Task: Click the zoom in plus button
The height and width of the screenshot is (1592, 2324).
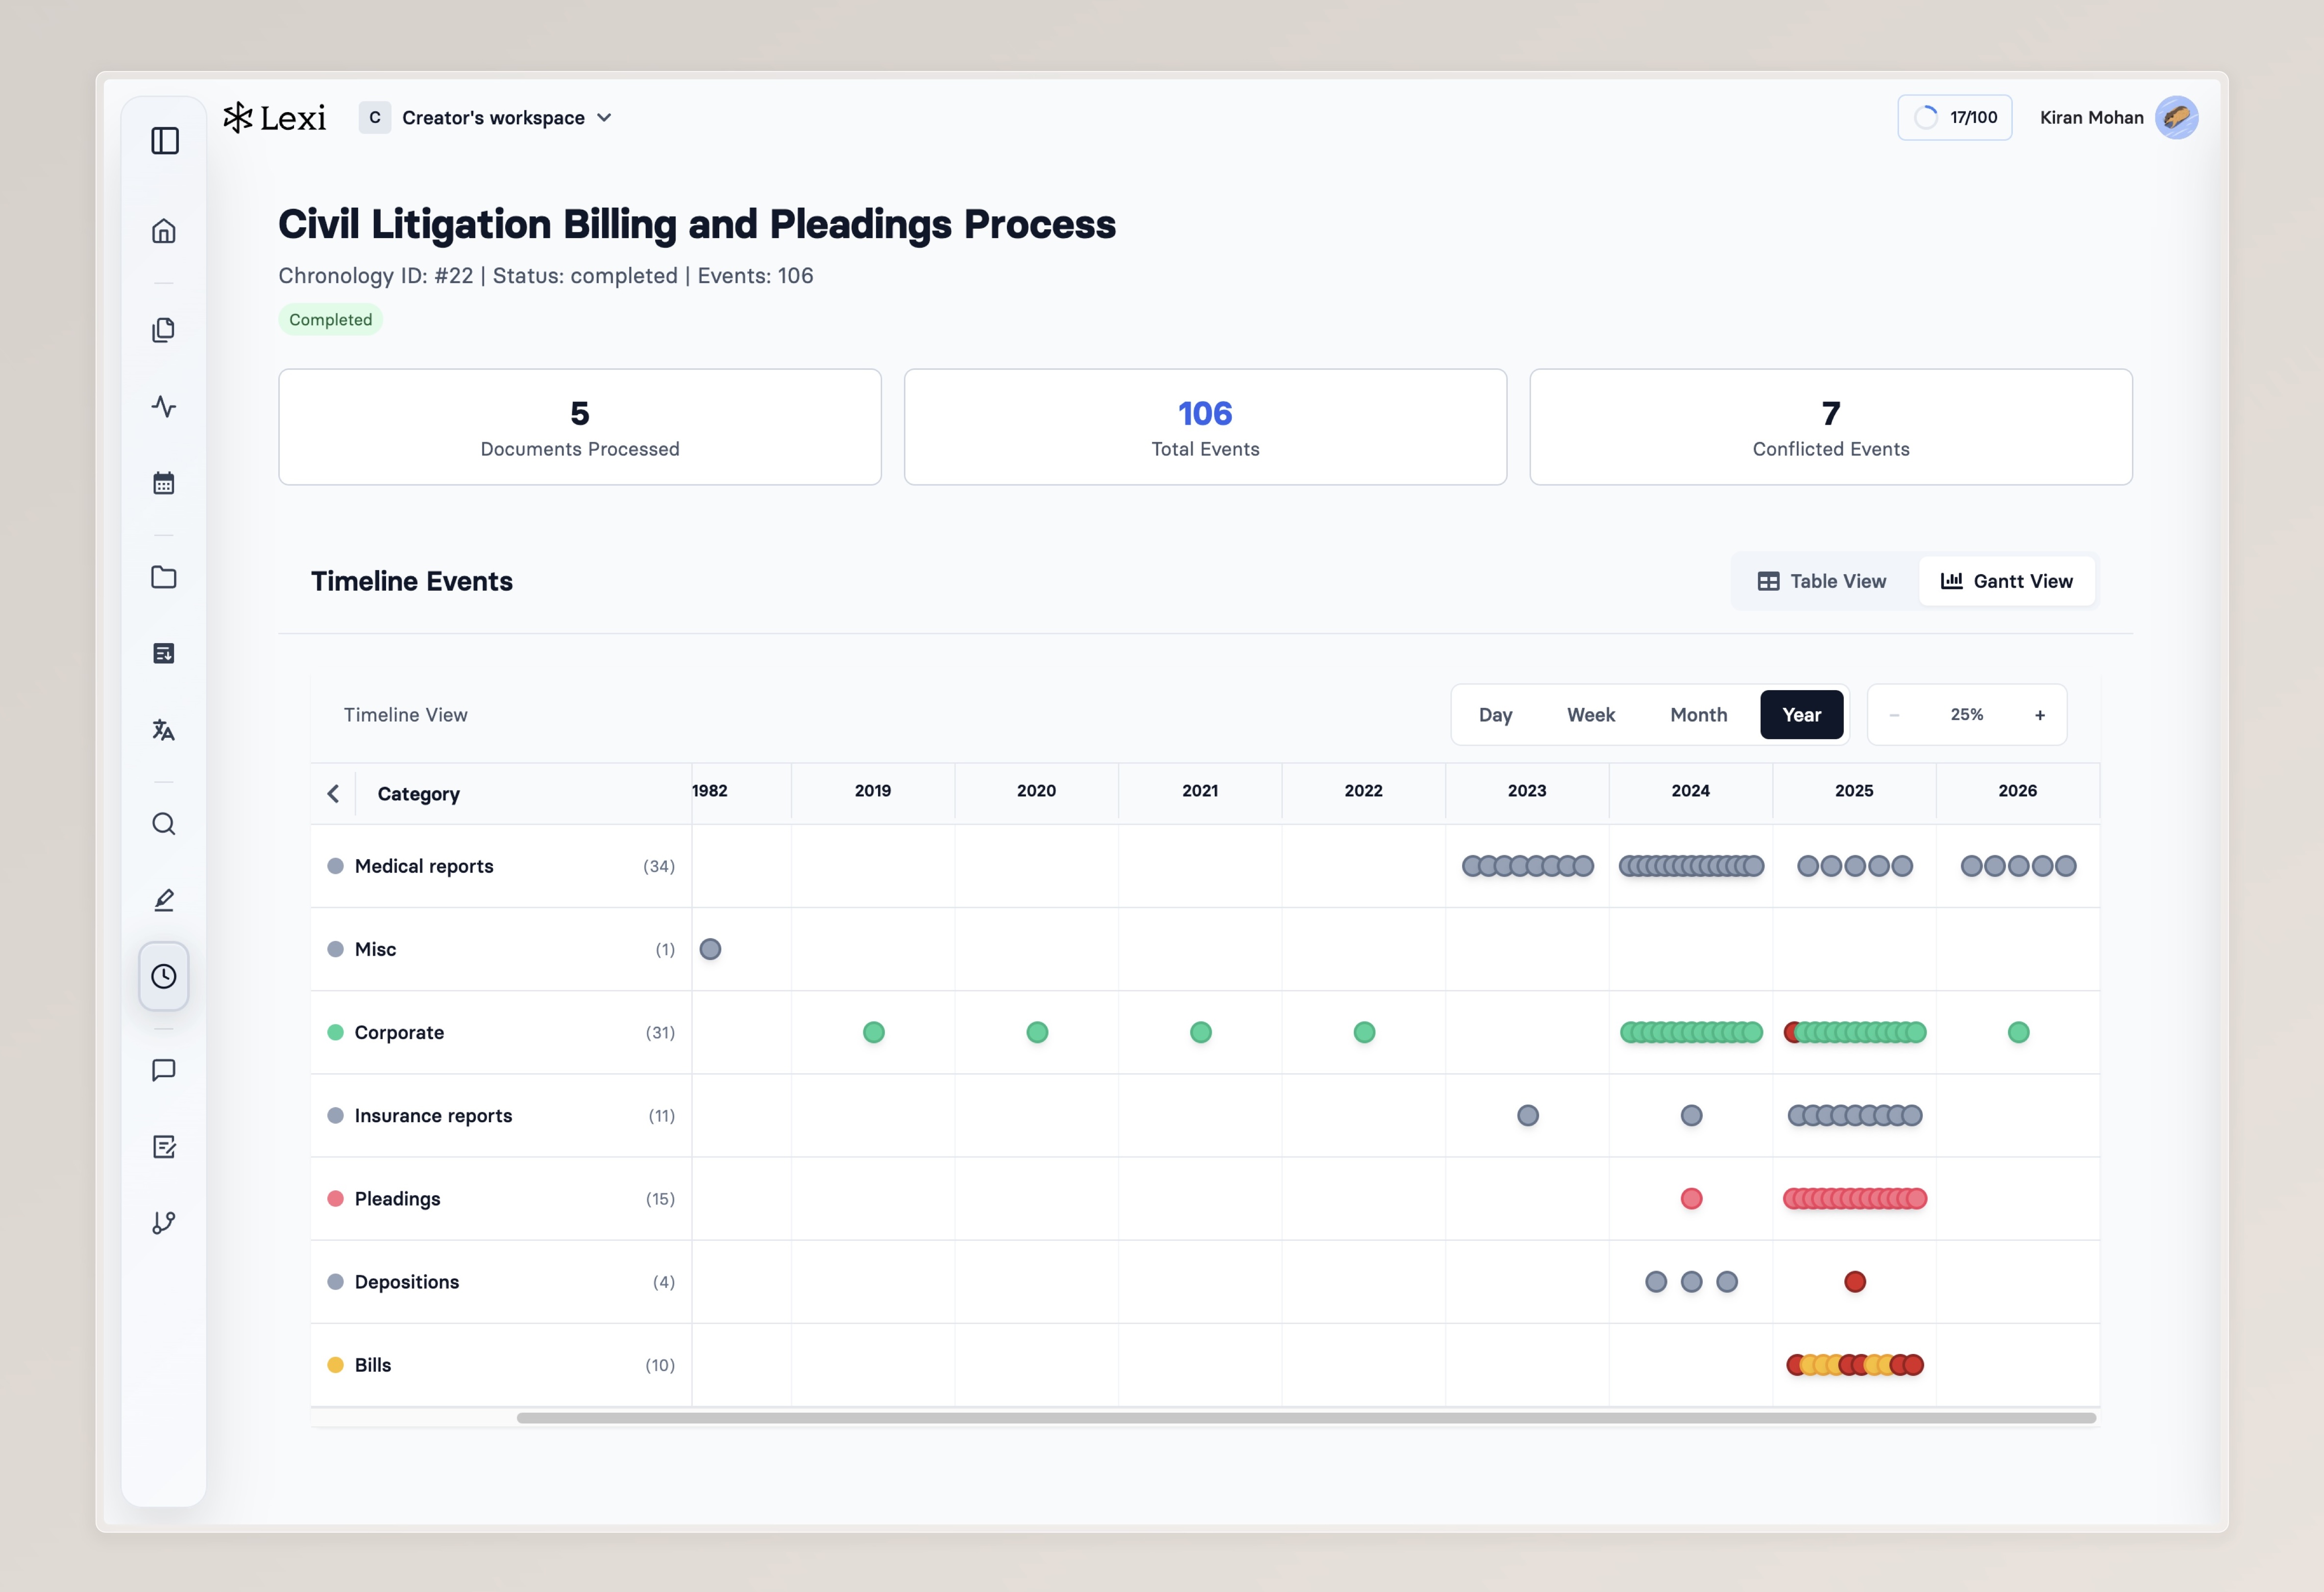Action: pos(2039,715)
